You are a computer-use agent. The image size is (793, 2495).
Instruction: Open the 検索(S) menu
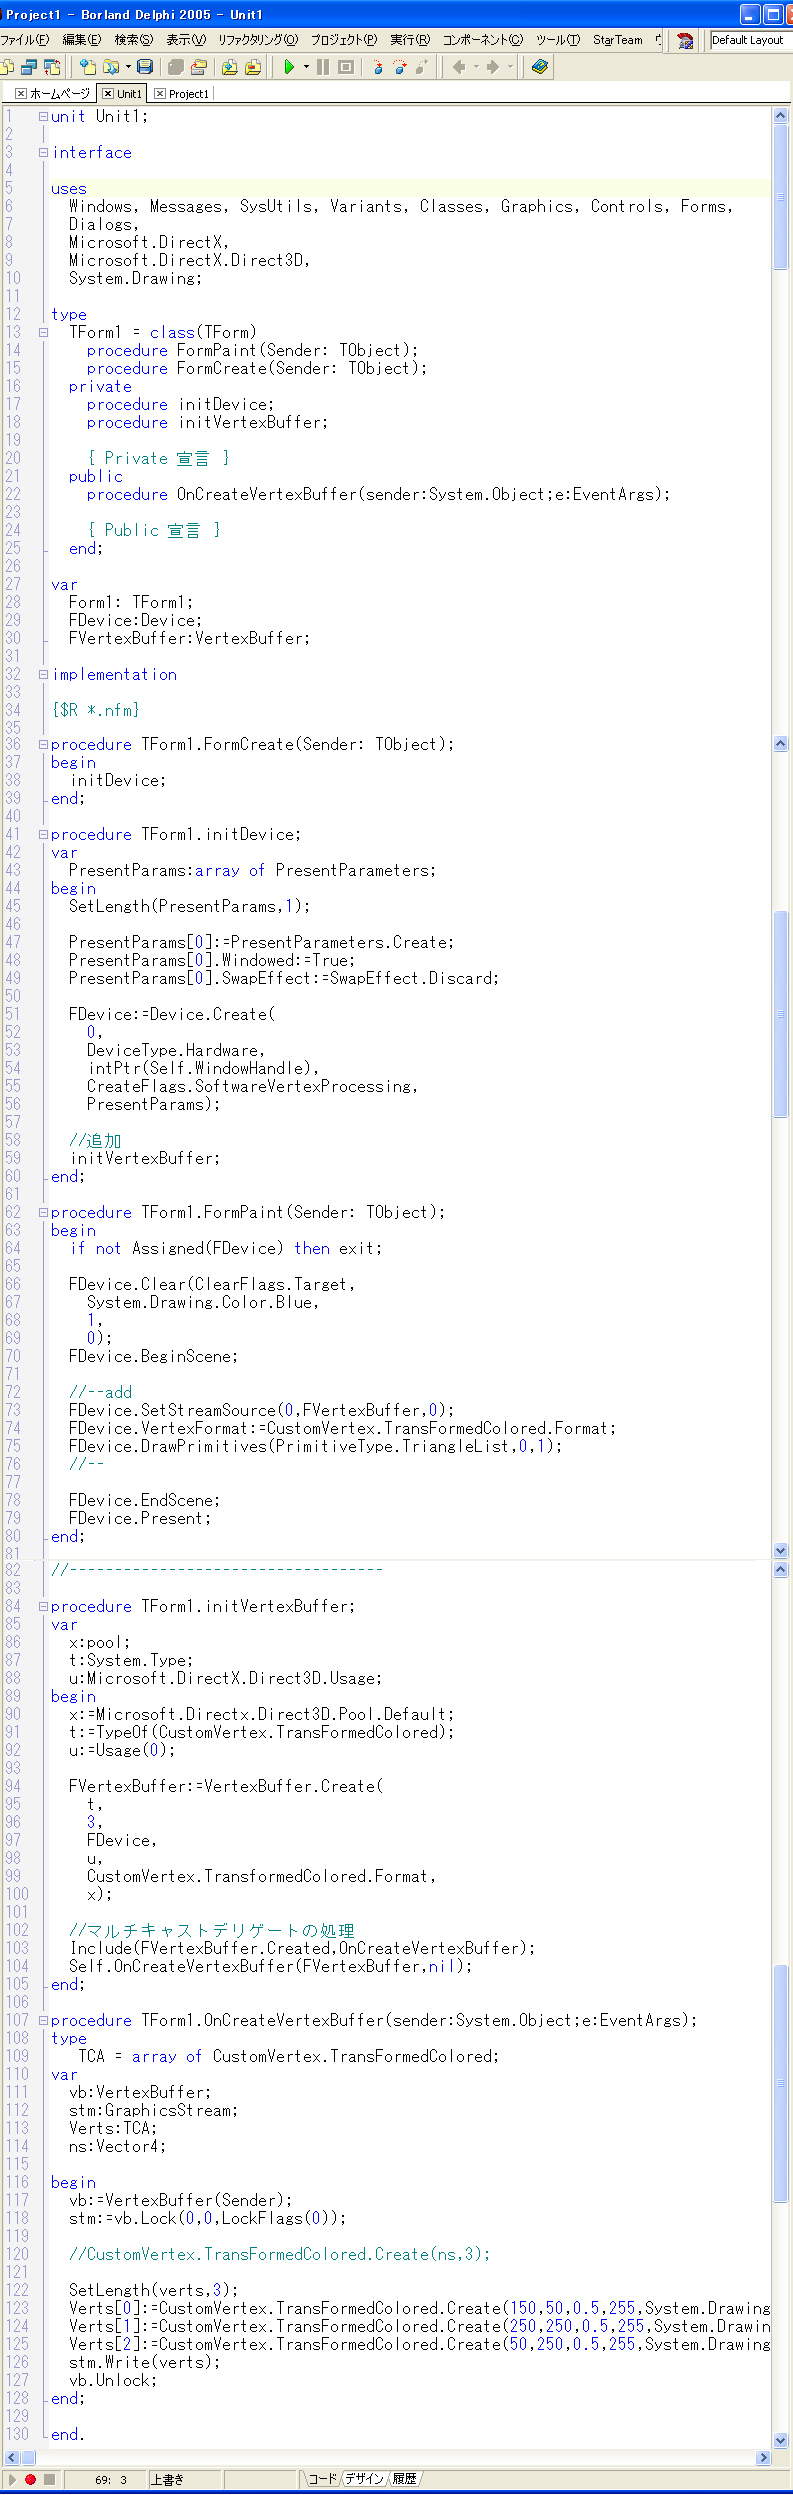[x=133, y=40]
